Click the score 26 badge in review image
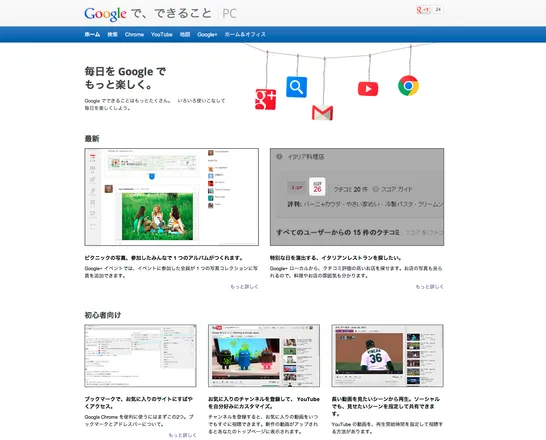The image size is (546, 440). click(317, 187)
